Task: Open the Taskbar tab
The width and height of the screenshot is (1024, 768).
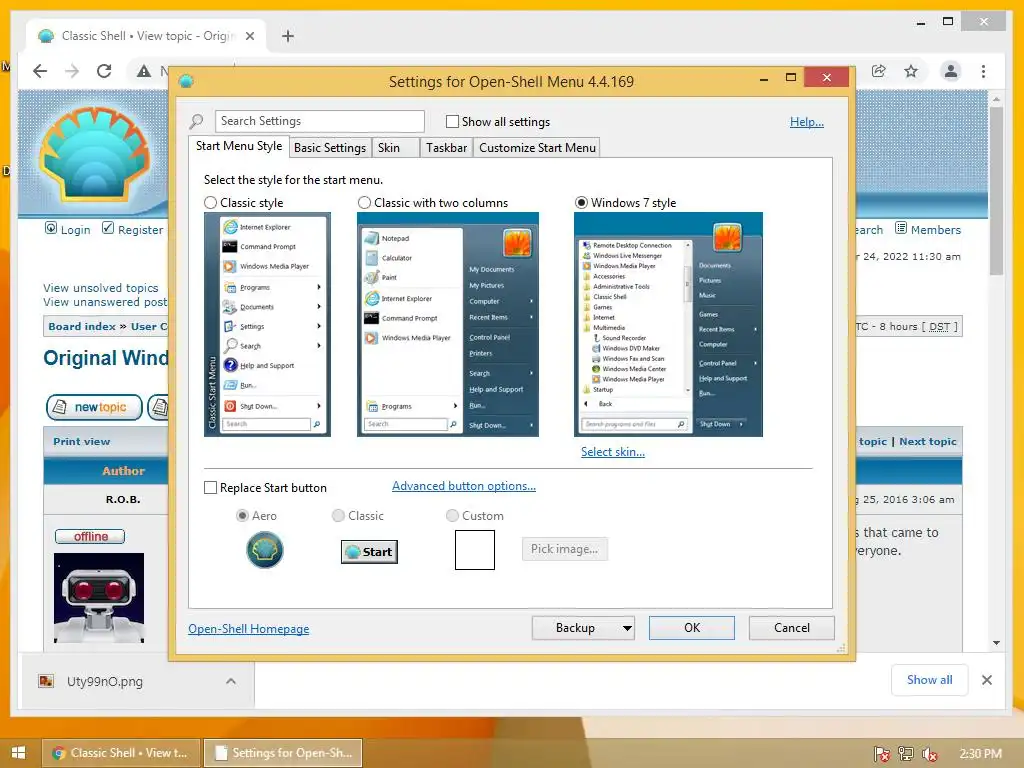Action: coord(446,148)
